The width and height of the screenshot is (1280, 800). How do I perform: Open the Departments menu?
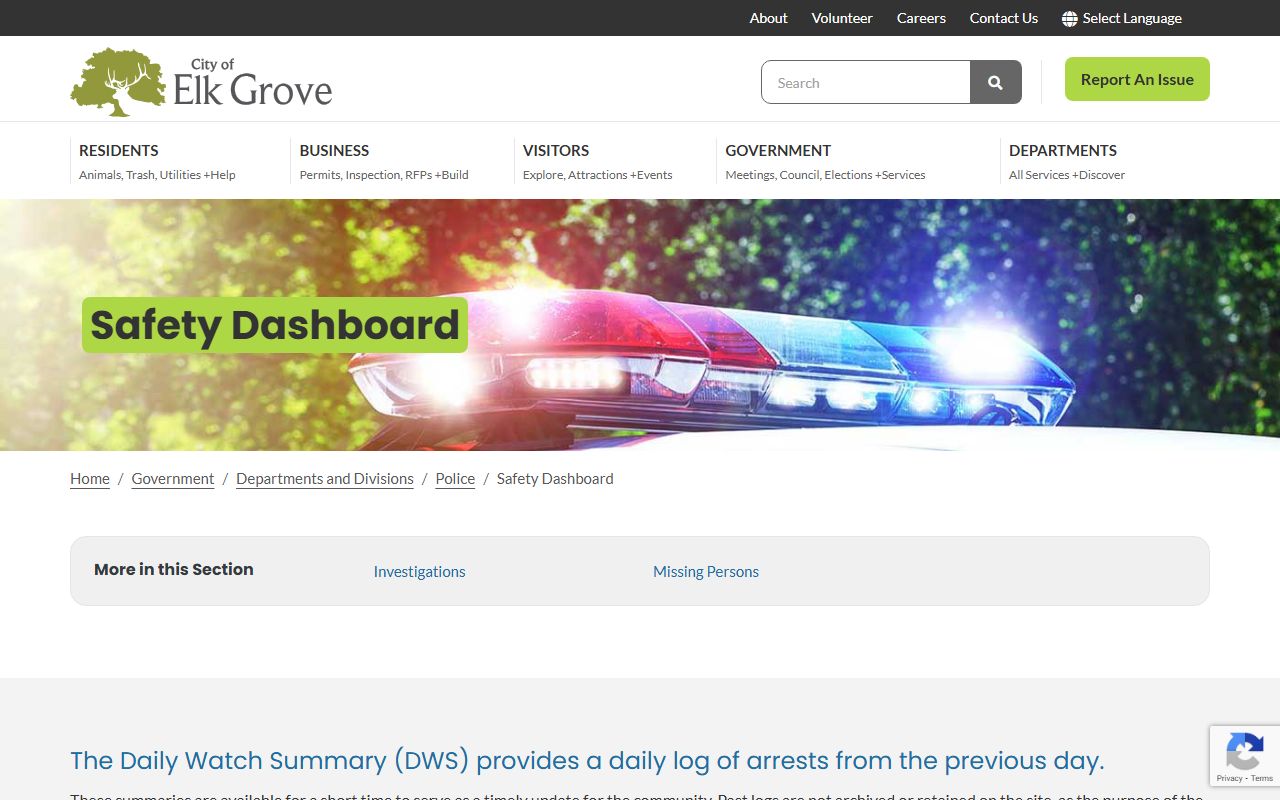pos(1067,161)
